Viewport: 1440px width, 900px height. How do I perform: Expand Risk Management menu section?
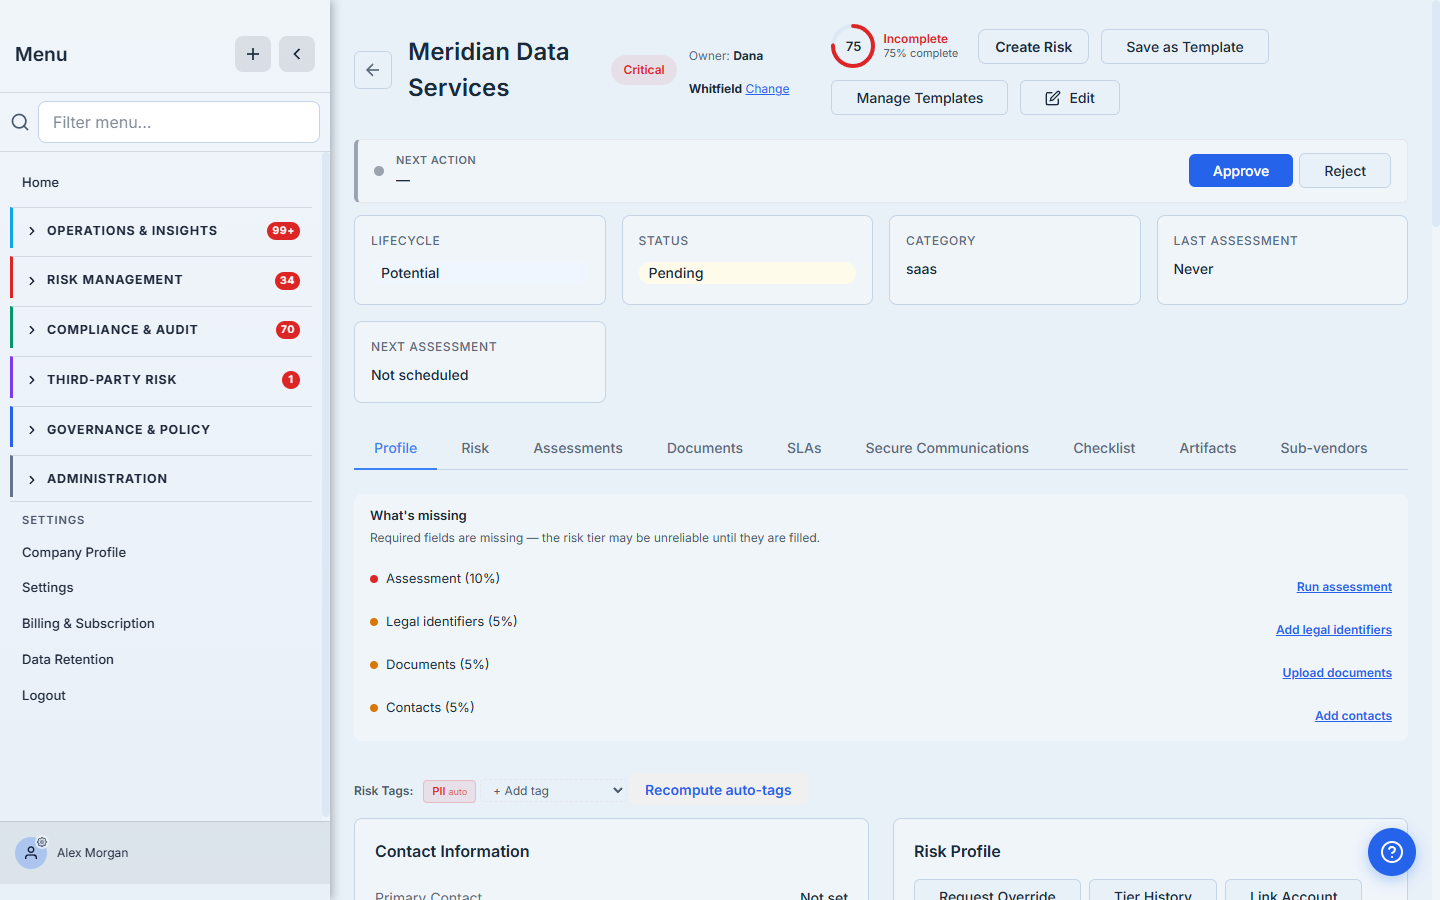(161, 280)
